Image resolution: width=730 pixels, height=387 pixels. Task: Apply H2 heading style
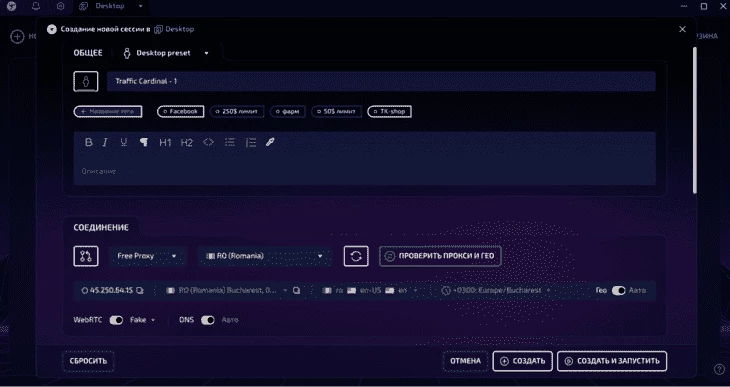click(x=187, y=143)
